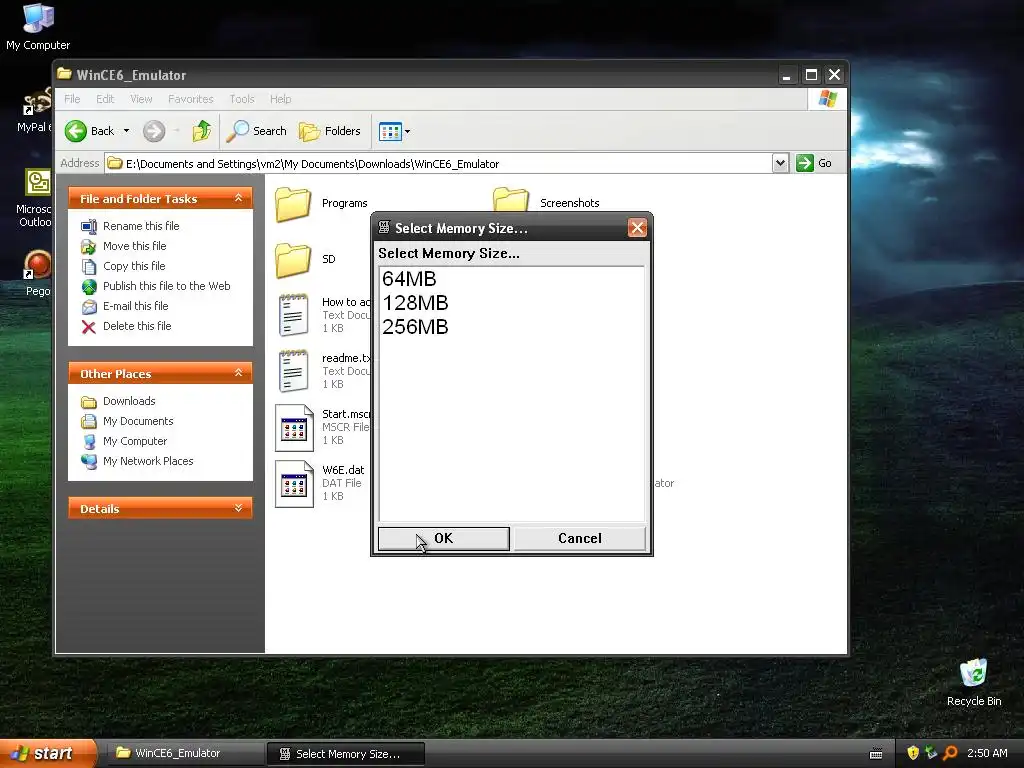Click the Rename this file icon

coord(89,227)
